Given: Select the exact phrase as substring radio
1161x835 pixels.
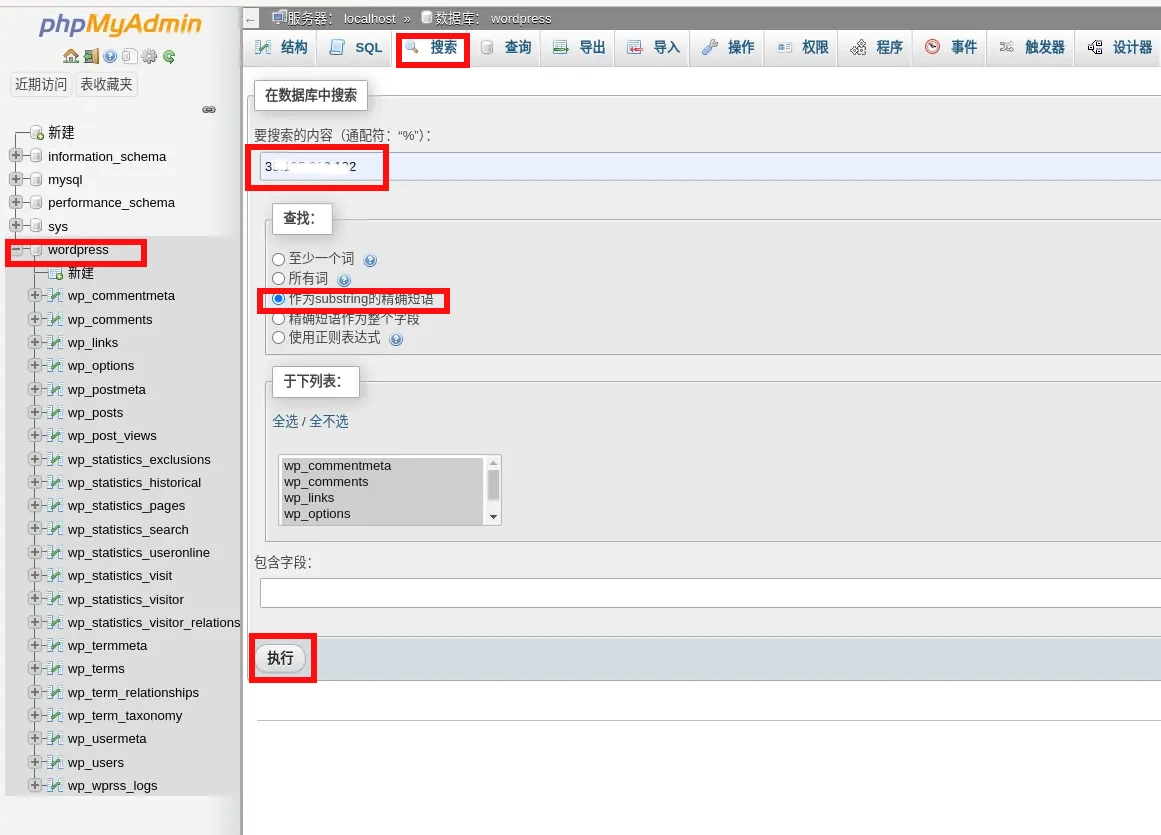Looking at the screenshot, I should [x=278, y=299].
